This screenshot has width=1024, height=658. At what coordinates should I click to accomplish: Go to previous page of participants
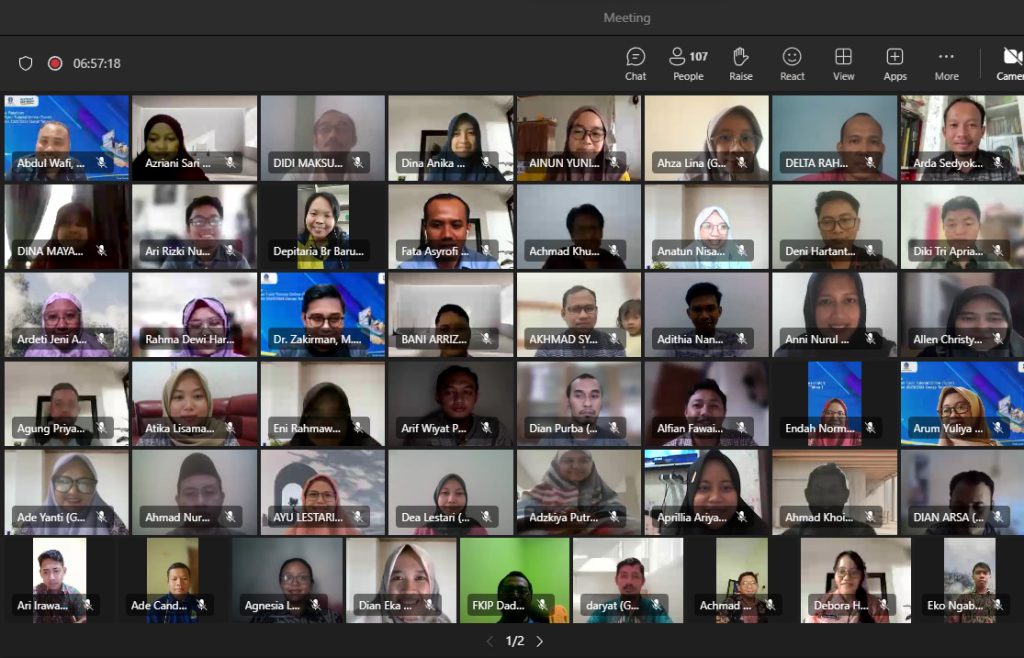[x=489, y=641]
